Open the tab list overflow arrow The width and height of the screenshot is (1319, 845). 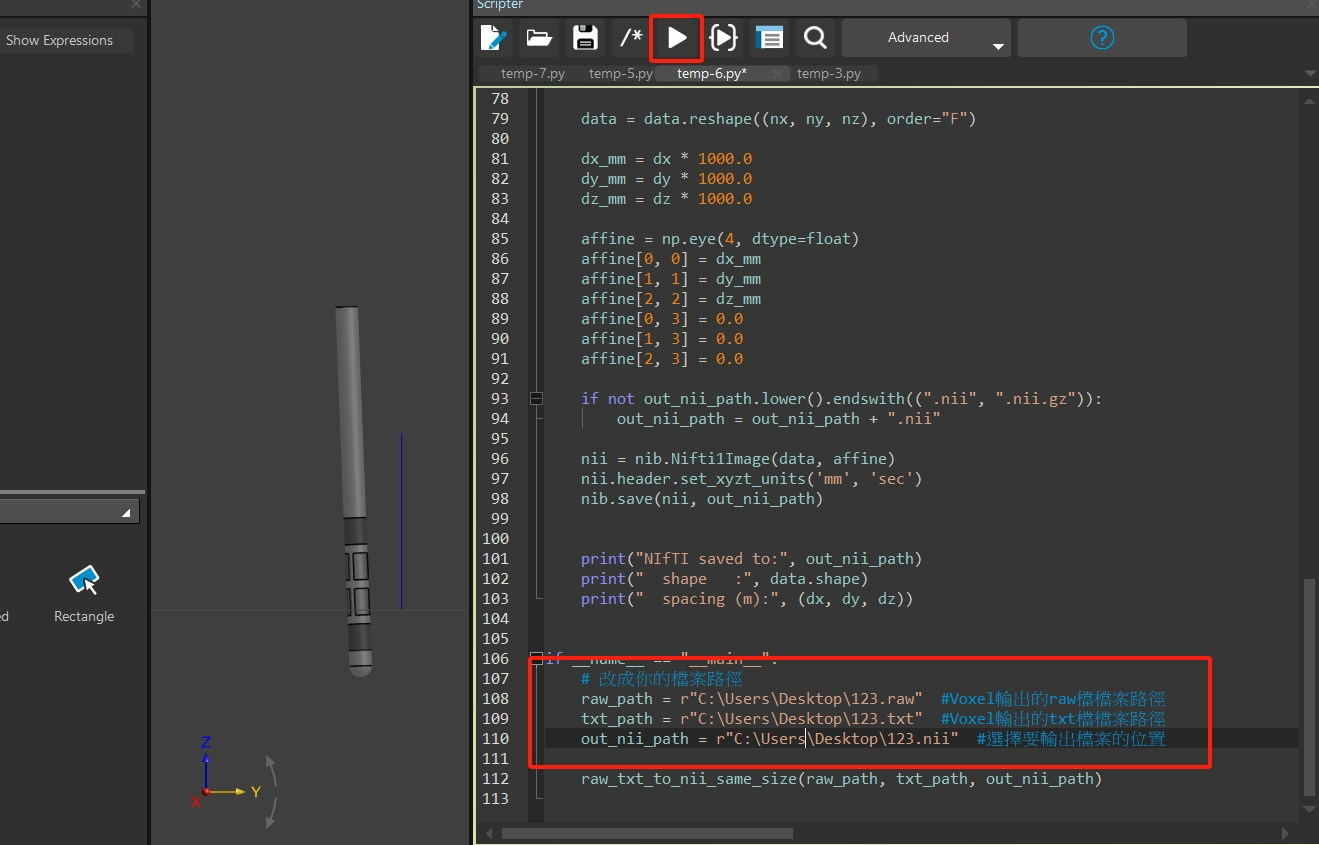coord(1310,74)
